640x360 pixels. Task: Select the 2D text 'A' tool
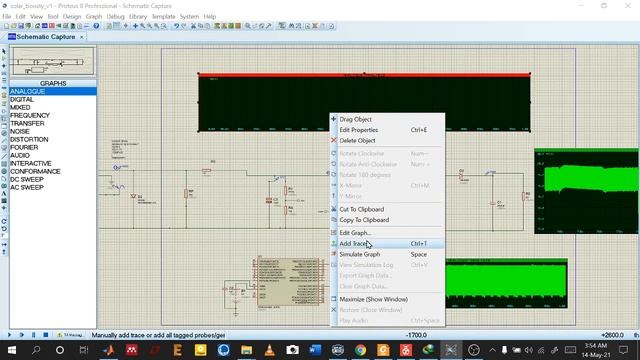4,193
